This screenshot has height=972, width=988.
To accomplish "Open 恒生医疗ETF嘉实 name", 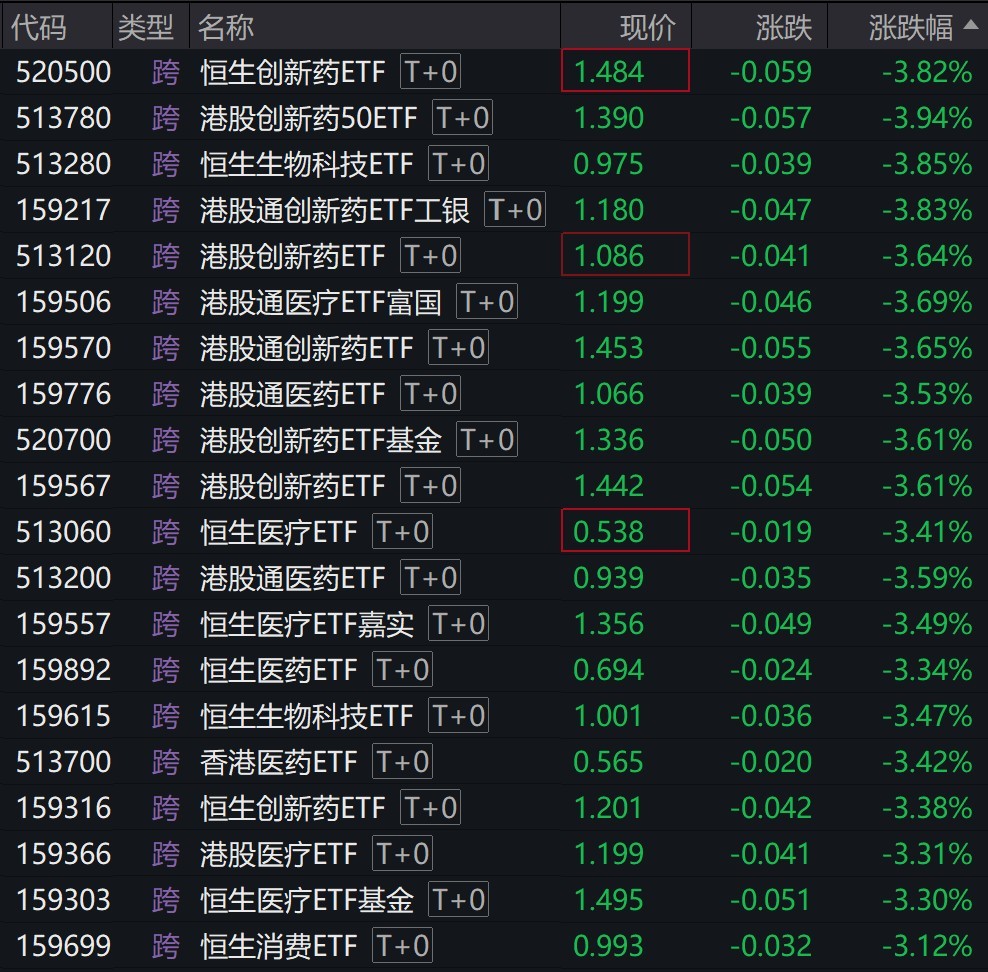I will pos(307,624).
